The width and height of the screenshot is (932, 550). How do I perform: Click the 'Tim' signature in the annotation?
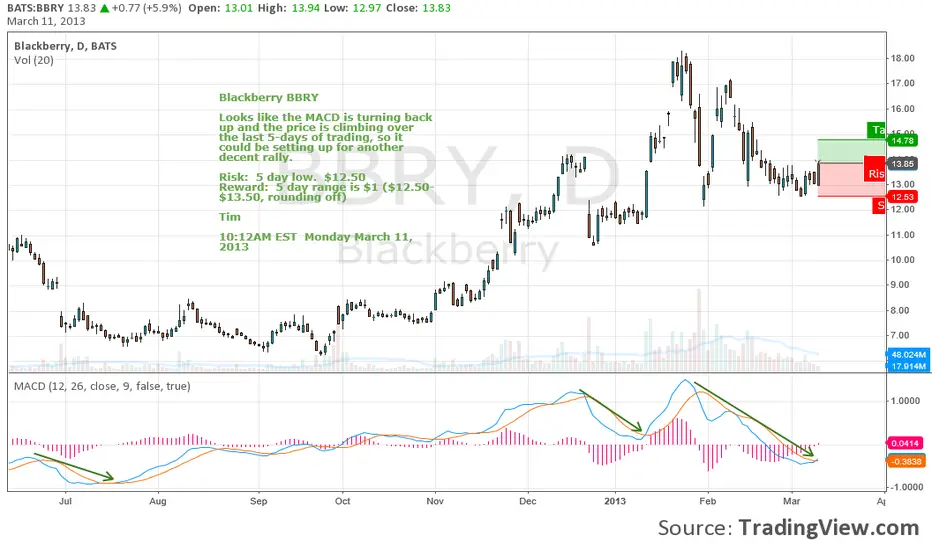tap(230, 217)
